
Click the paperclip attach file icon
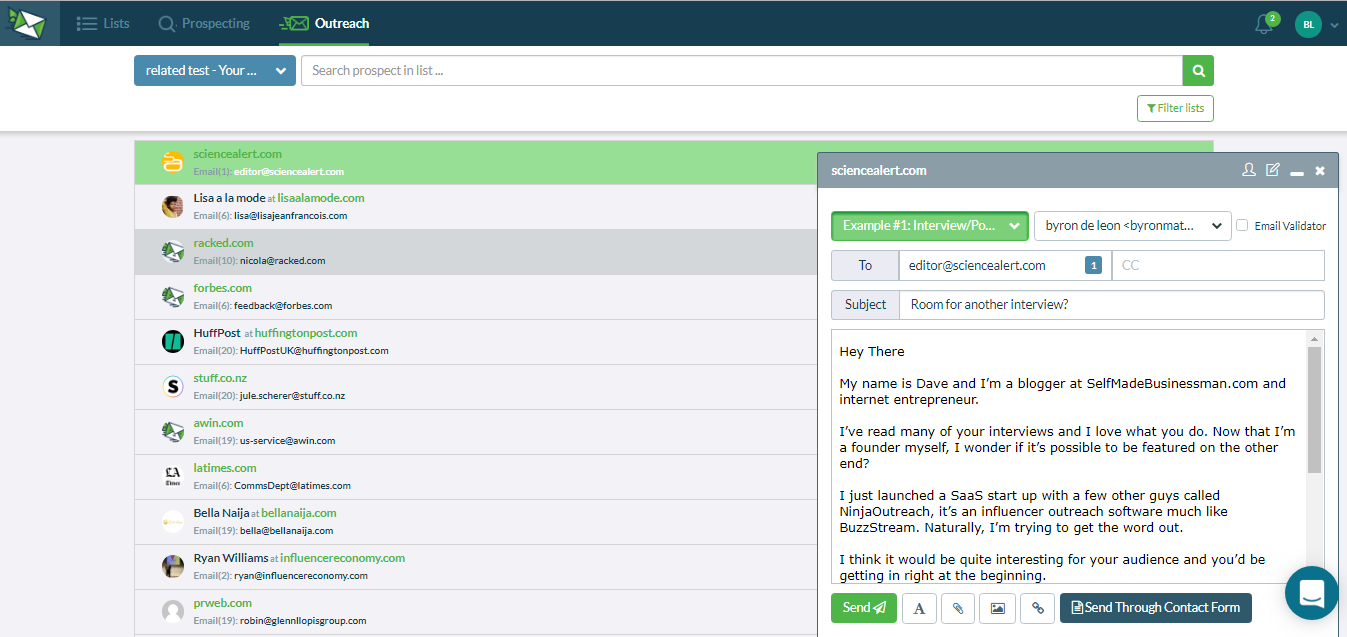pyautogui.click(x=958, y=607)
